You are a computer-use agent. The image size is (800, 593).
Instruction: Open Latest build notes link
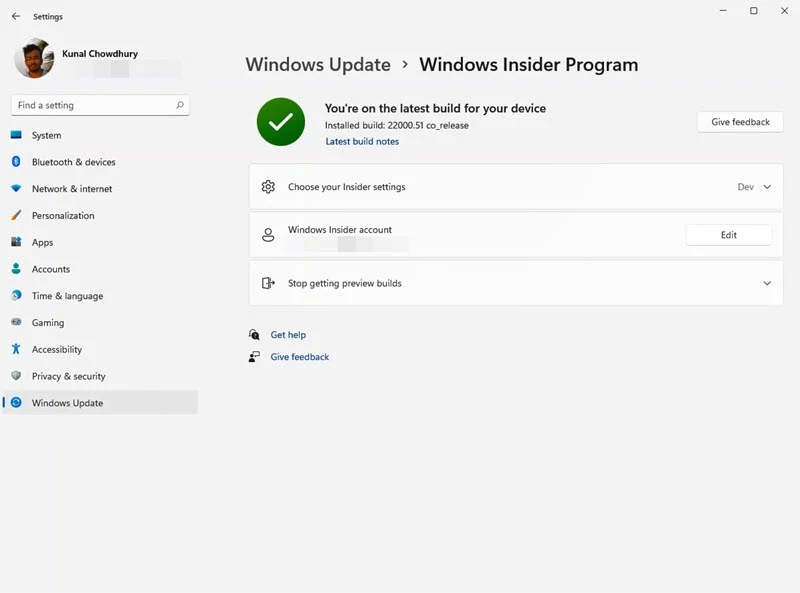pos(362,141)
